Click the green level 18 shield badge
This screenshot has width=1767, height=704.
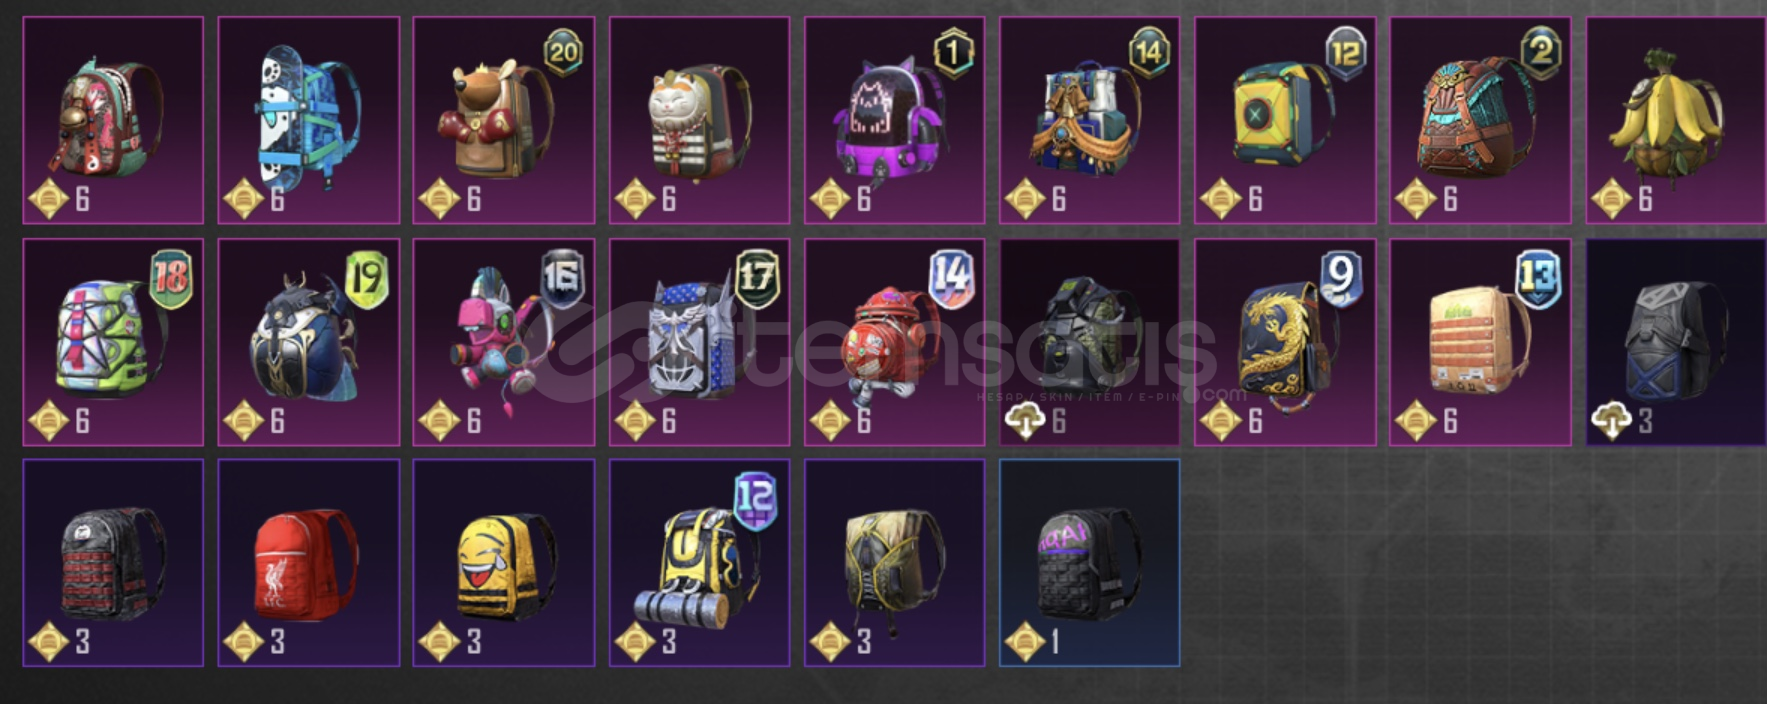[171, 278]
